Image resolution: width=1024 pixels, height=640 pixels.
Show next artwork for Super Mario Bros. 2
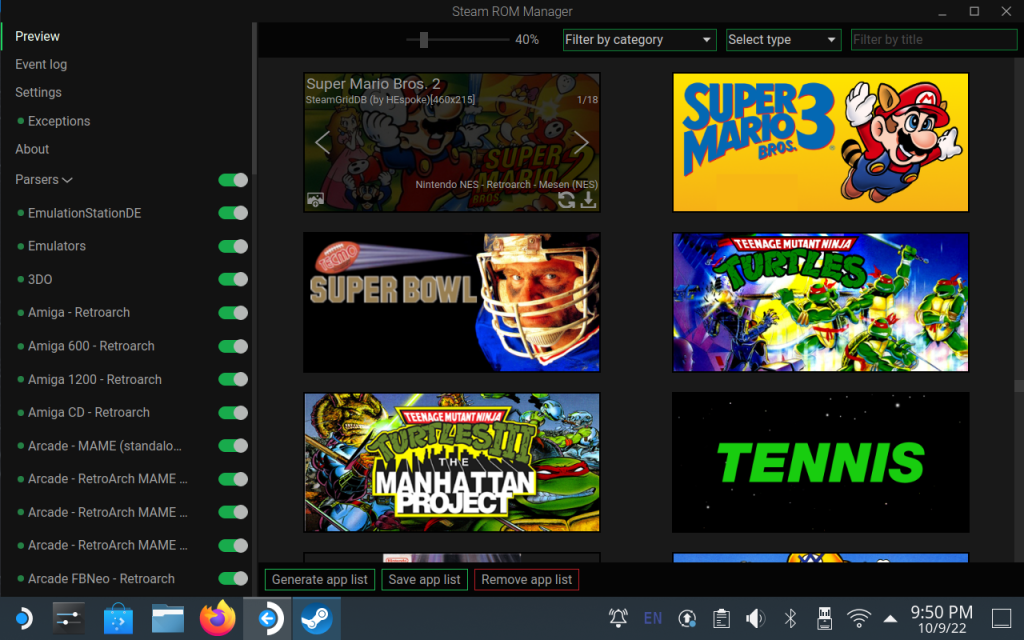[x=581, y=142]
